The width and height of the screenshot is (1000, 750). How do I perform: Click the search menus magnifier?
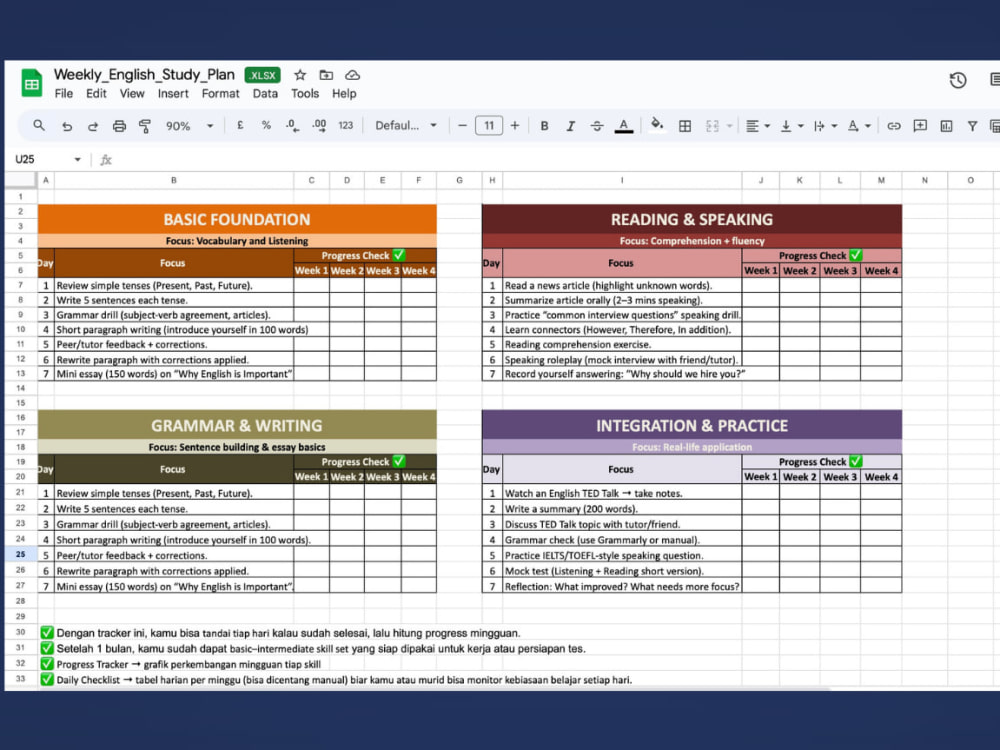click(x=39, y=126)
